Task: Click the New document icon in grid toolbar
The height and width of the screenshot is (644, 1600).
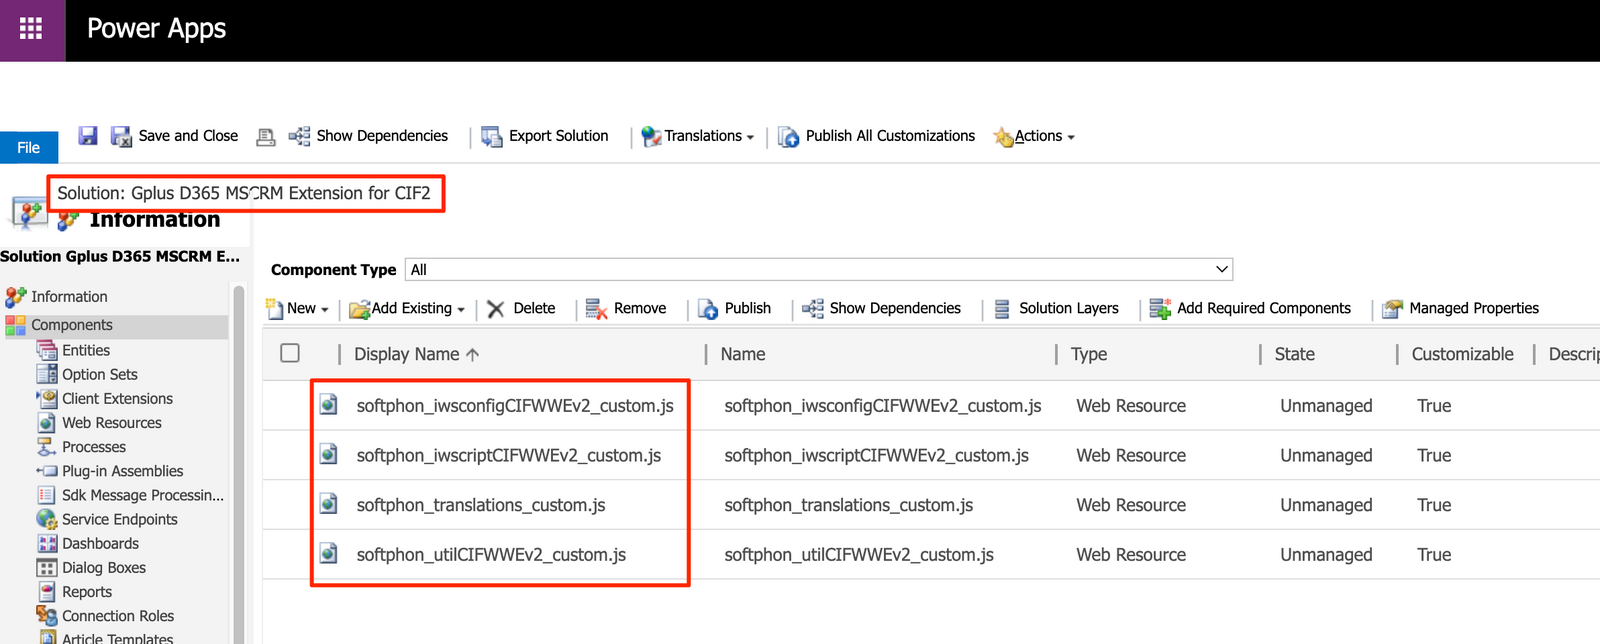Action: pyautogui.click(x=274, y=309)
